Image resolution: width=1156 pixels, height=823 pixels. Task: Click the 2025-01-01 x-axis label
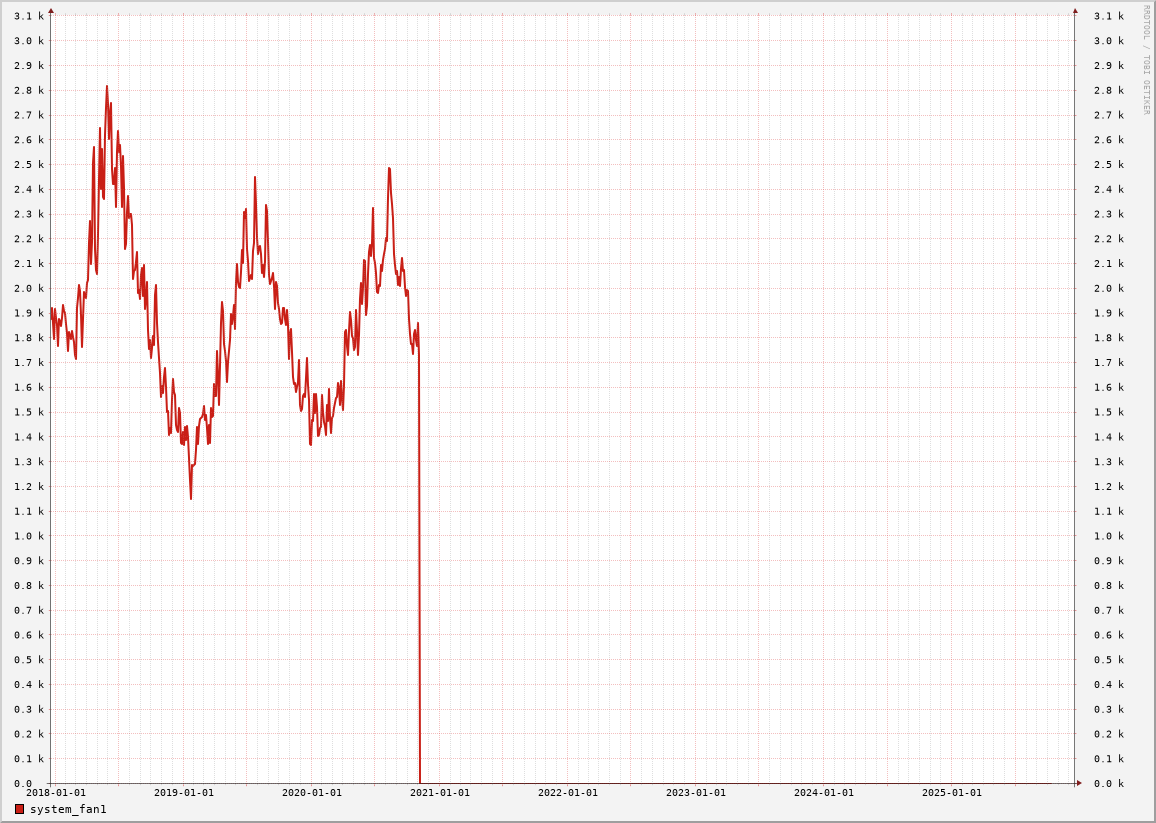click(952, 793)
